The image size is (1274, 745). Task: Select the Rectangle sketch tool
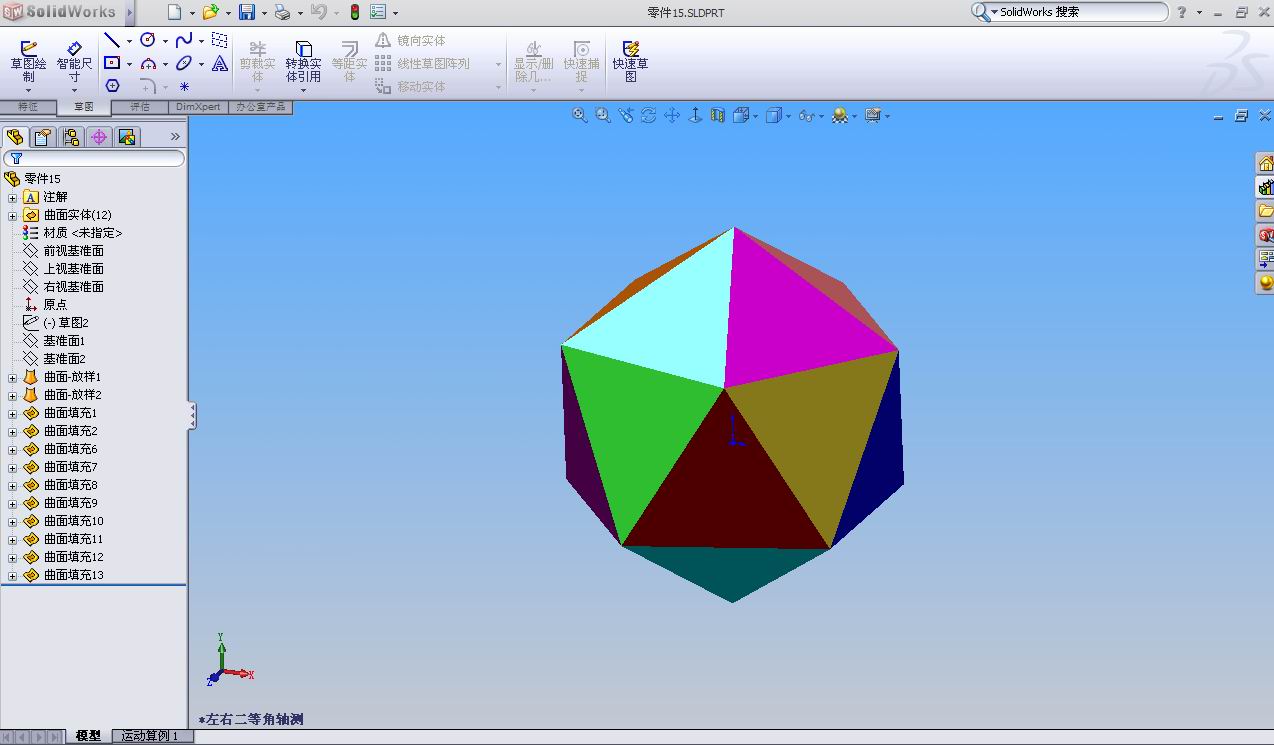click(112, 63)
